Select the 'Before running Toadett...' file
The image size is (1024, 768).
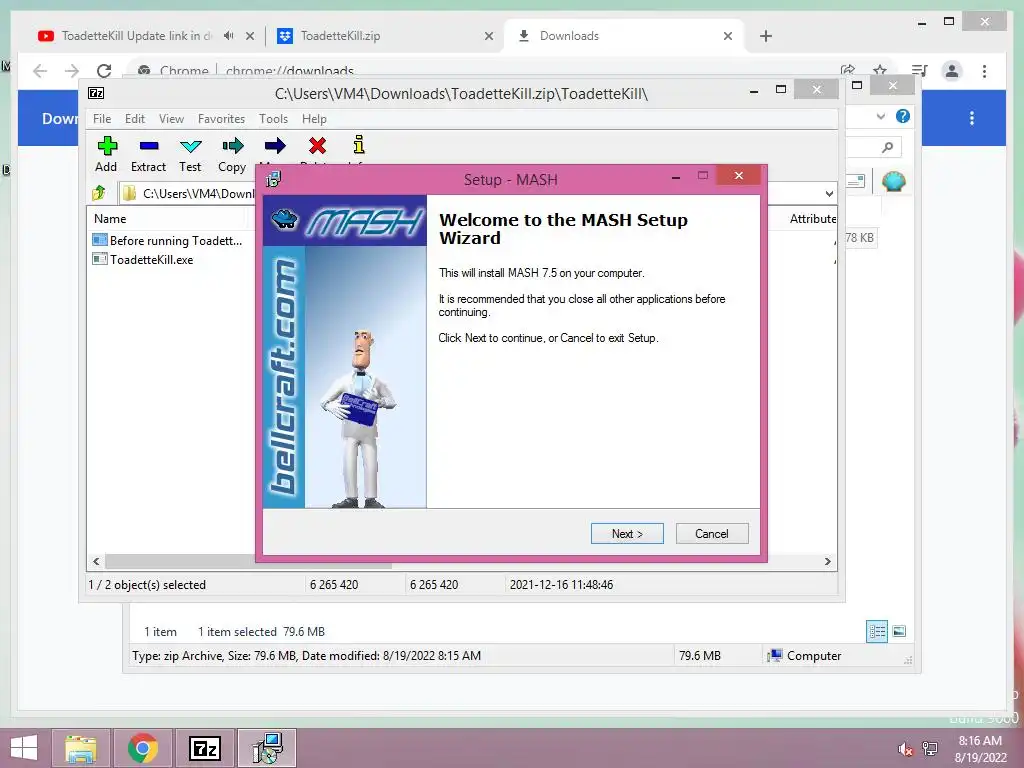click(167, 240)
